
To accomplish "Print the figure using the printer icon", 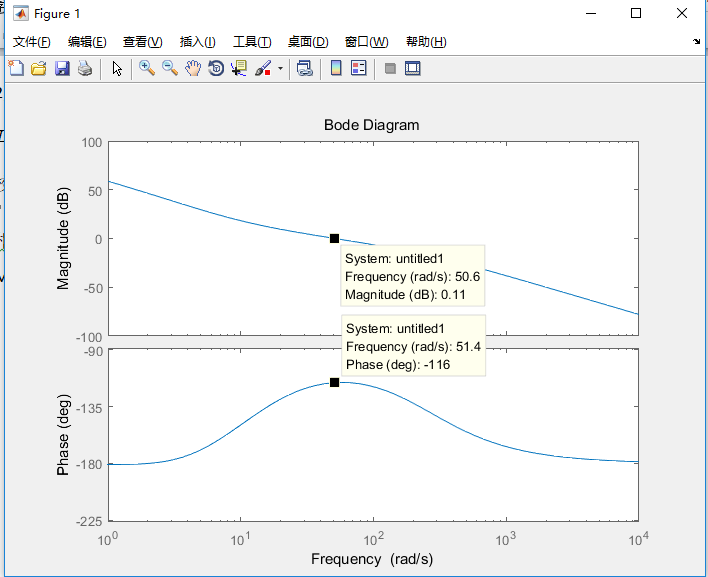I will [x=85, y=69].
